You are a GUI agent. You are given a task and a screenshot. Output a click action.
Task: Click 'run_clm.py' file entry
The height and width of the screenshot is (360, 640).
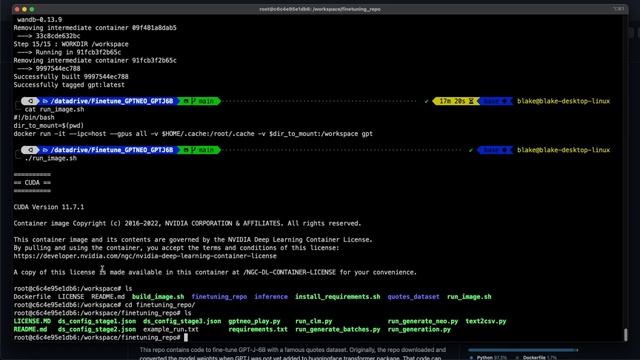[x=313, y=321]
